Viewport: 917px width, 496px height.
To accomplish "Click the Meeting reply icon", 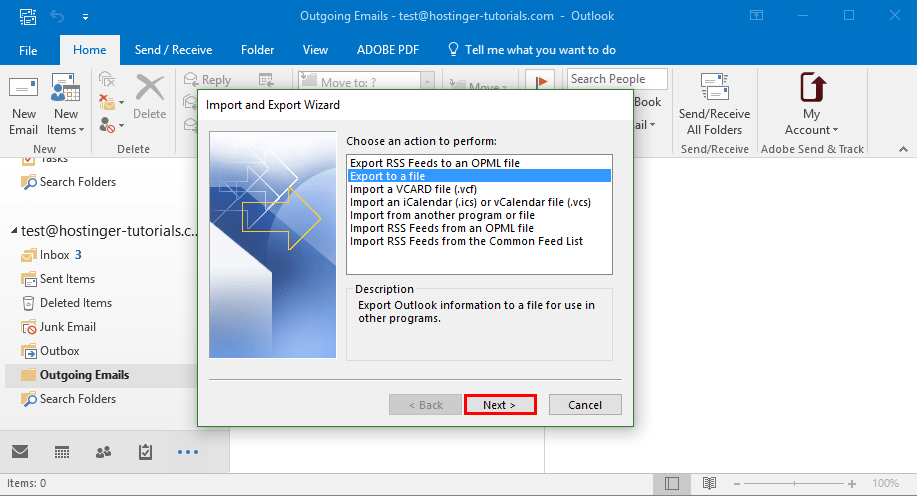I will tap(266, 80).
